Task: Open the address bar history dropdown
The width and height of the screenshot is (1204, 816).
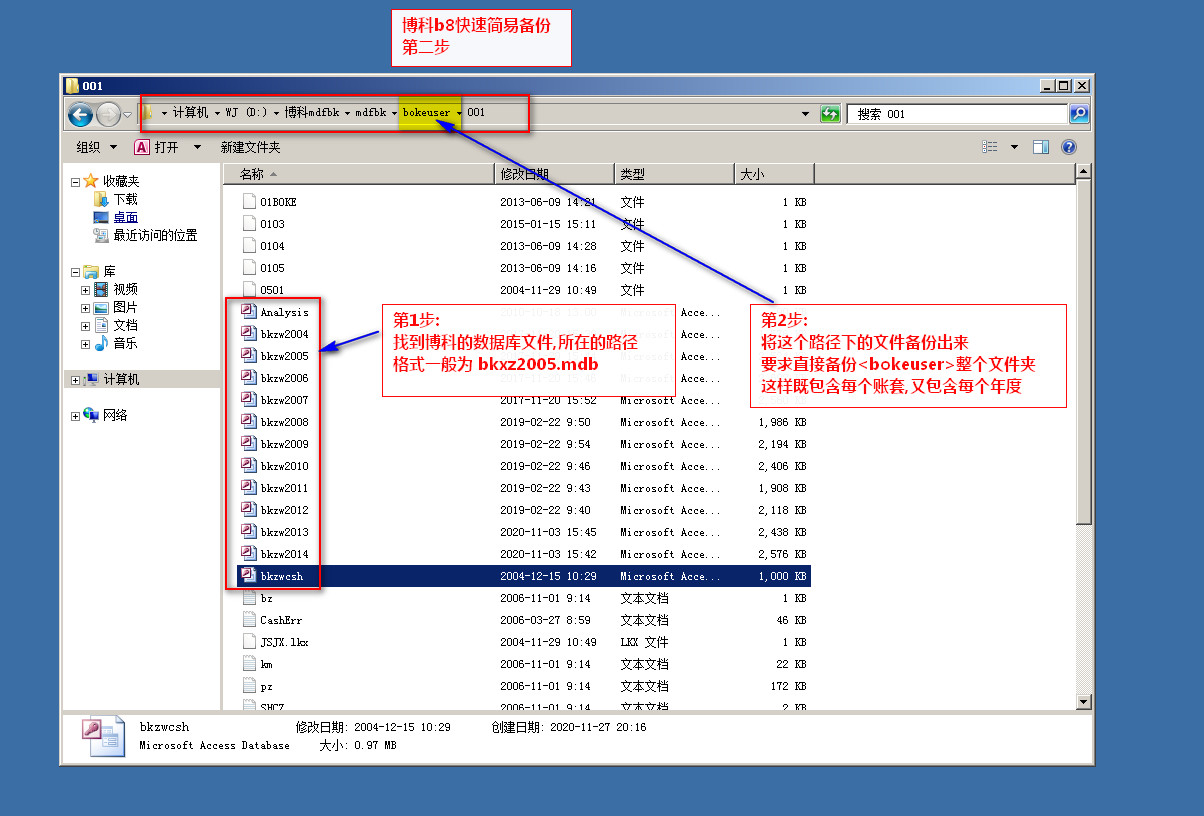Action: [806, 114]
